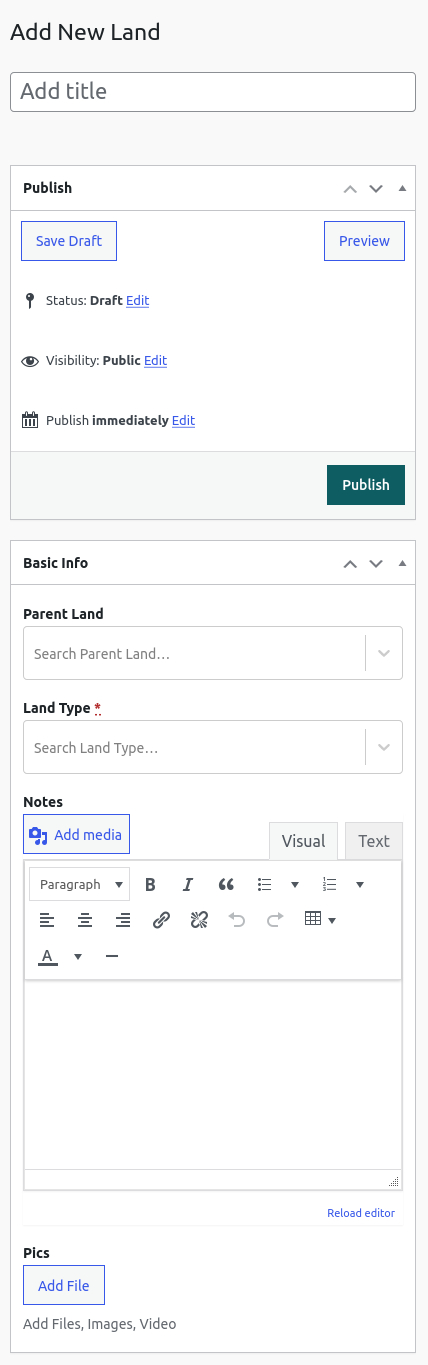Expand numbered list style options
428x1365 pixels.
(360, 884)
